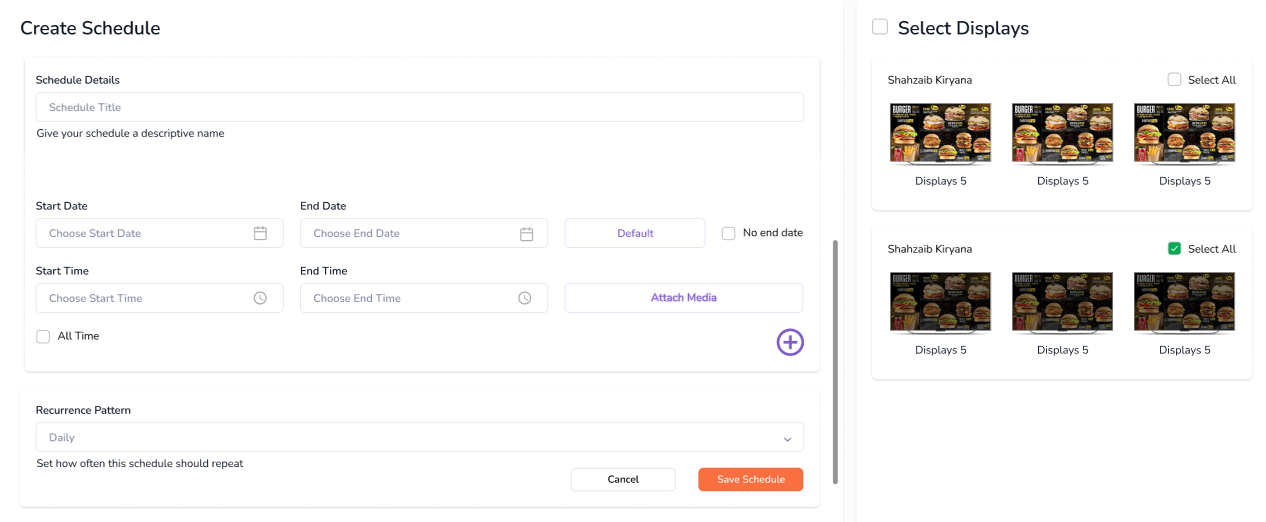The height and width of the screenshot is (522, 1266).
Task: Click the Attach Media button
Action: (683, 298)
